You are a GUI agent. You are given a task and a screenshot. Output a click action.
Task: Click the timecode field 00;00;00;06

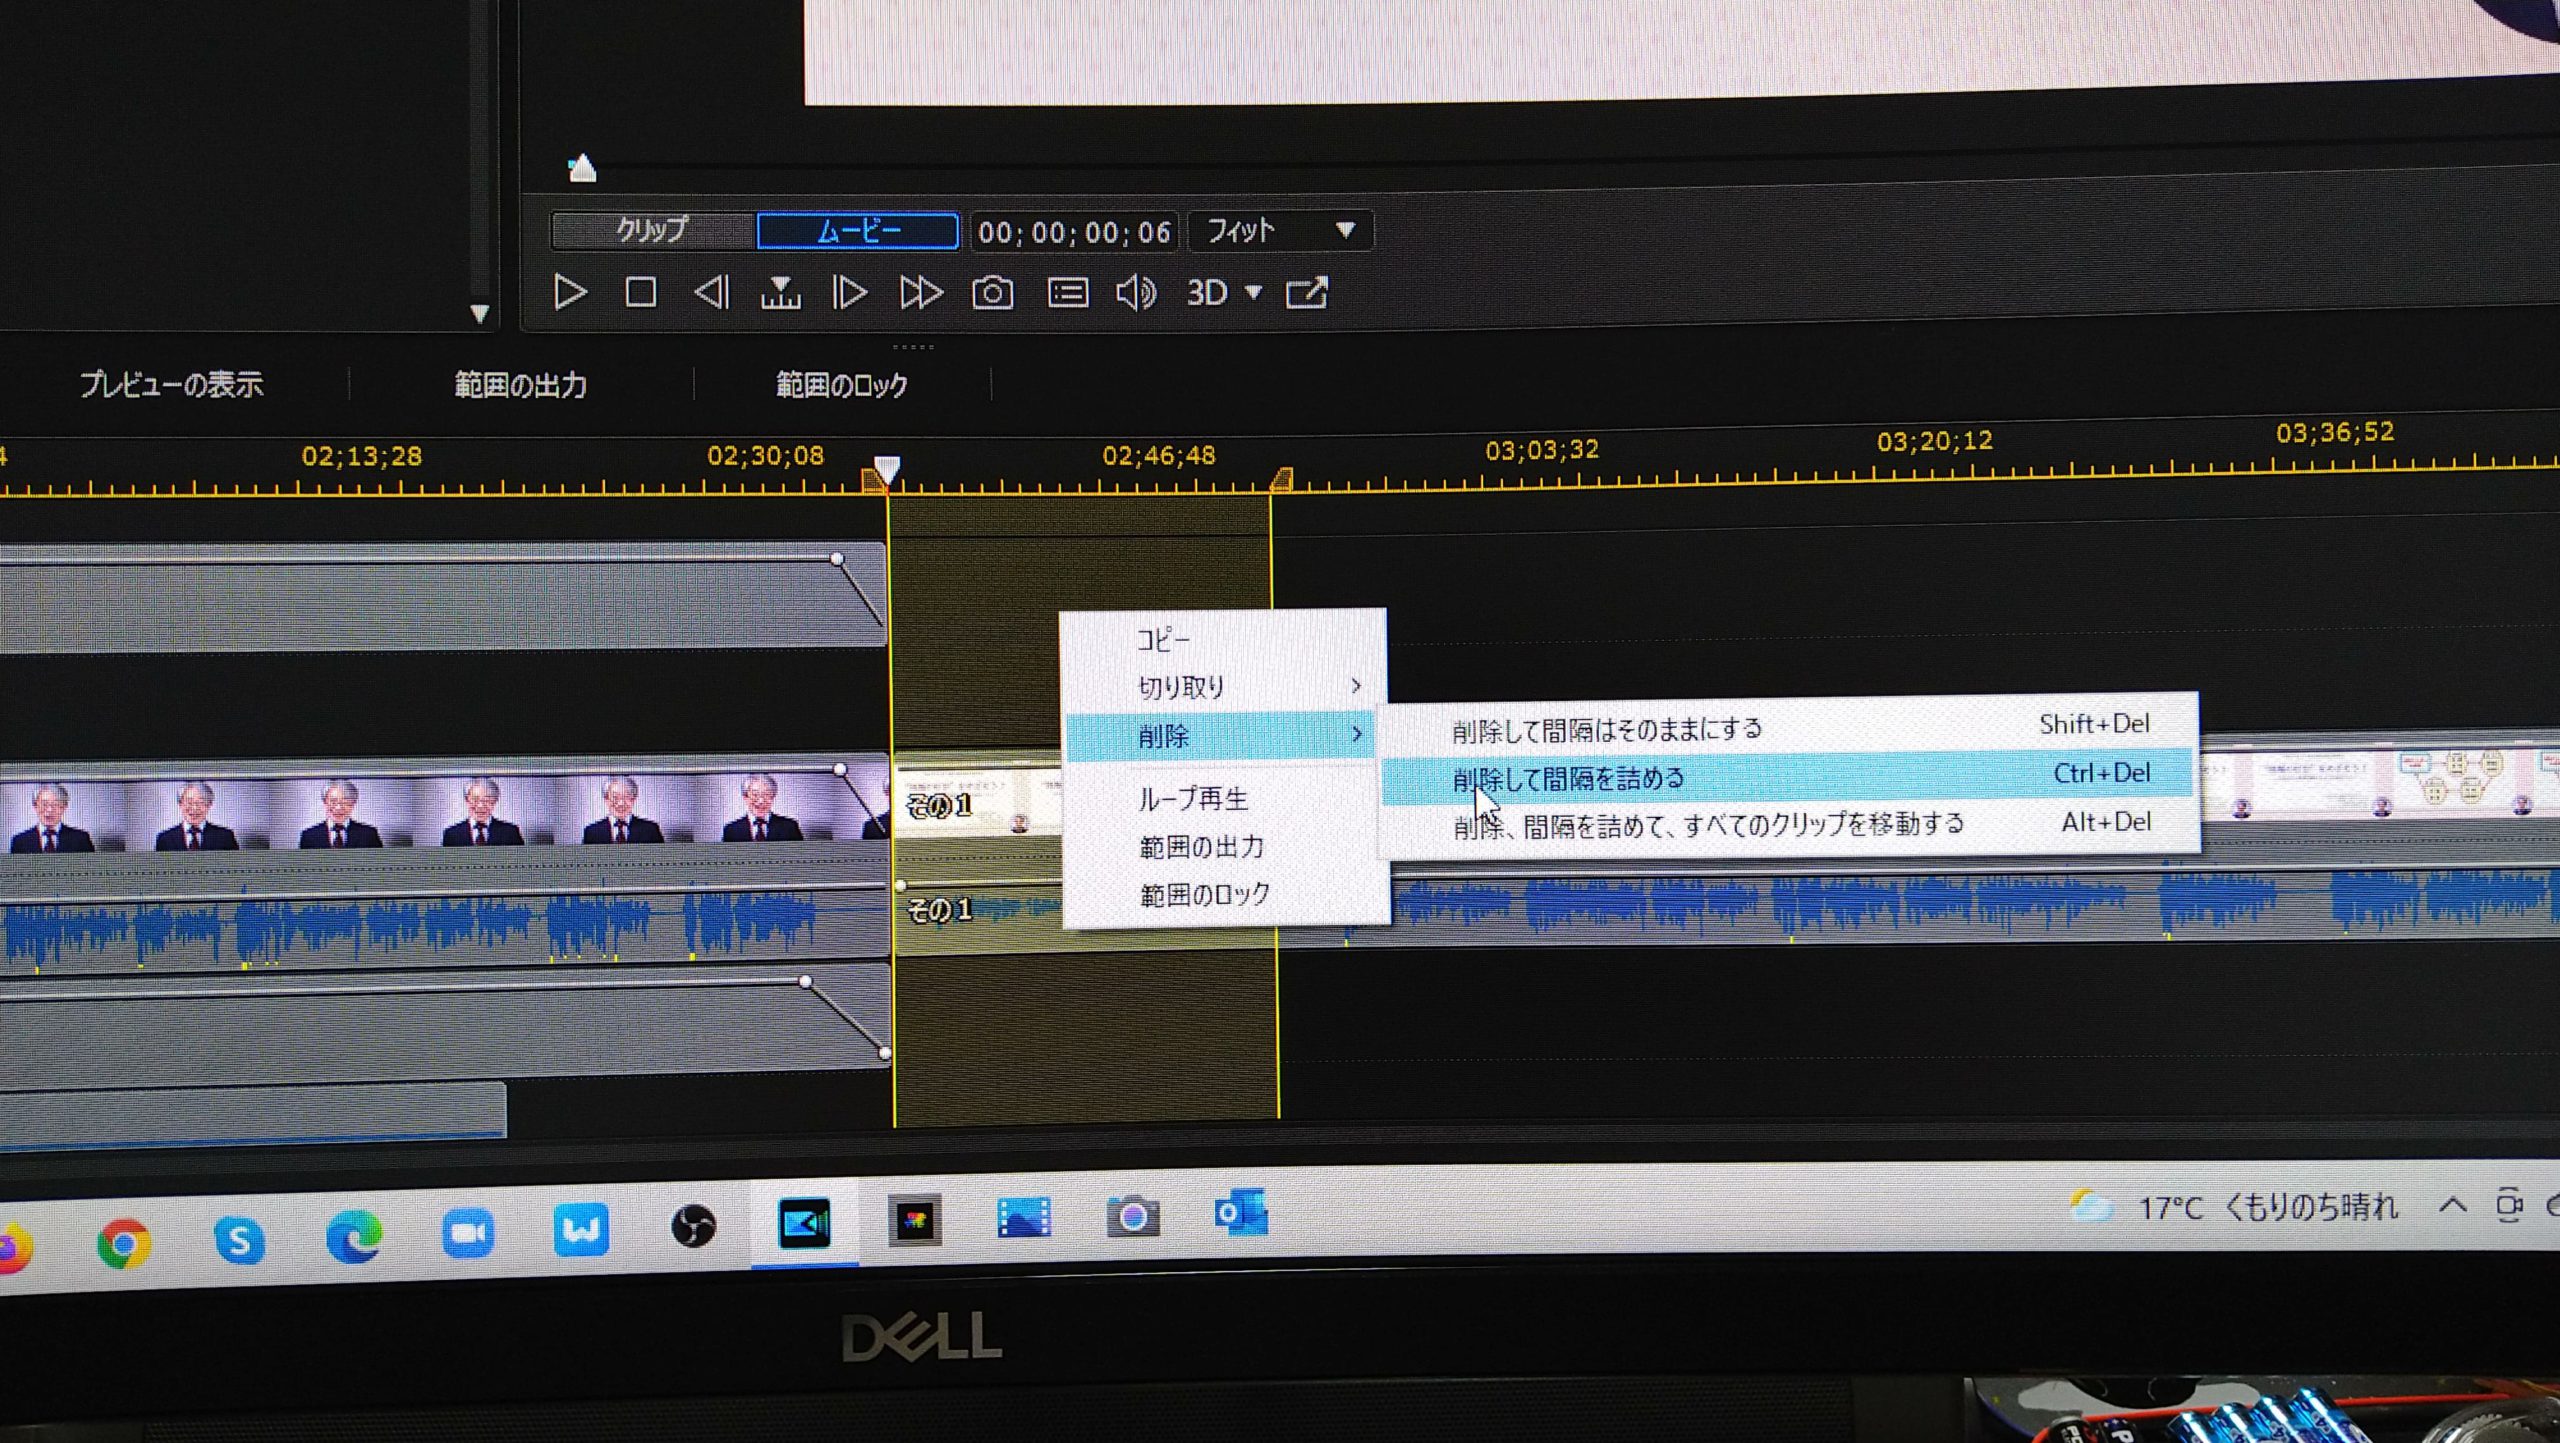pos(1075,232)
